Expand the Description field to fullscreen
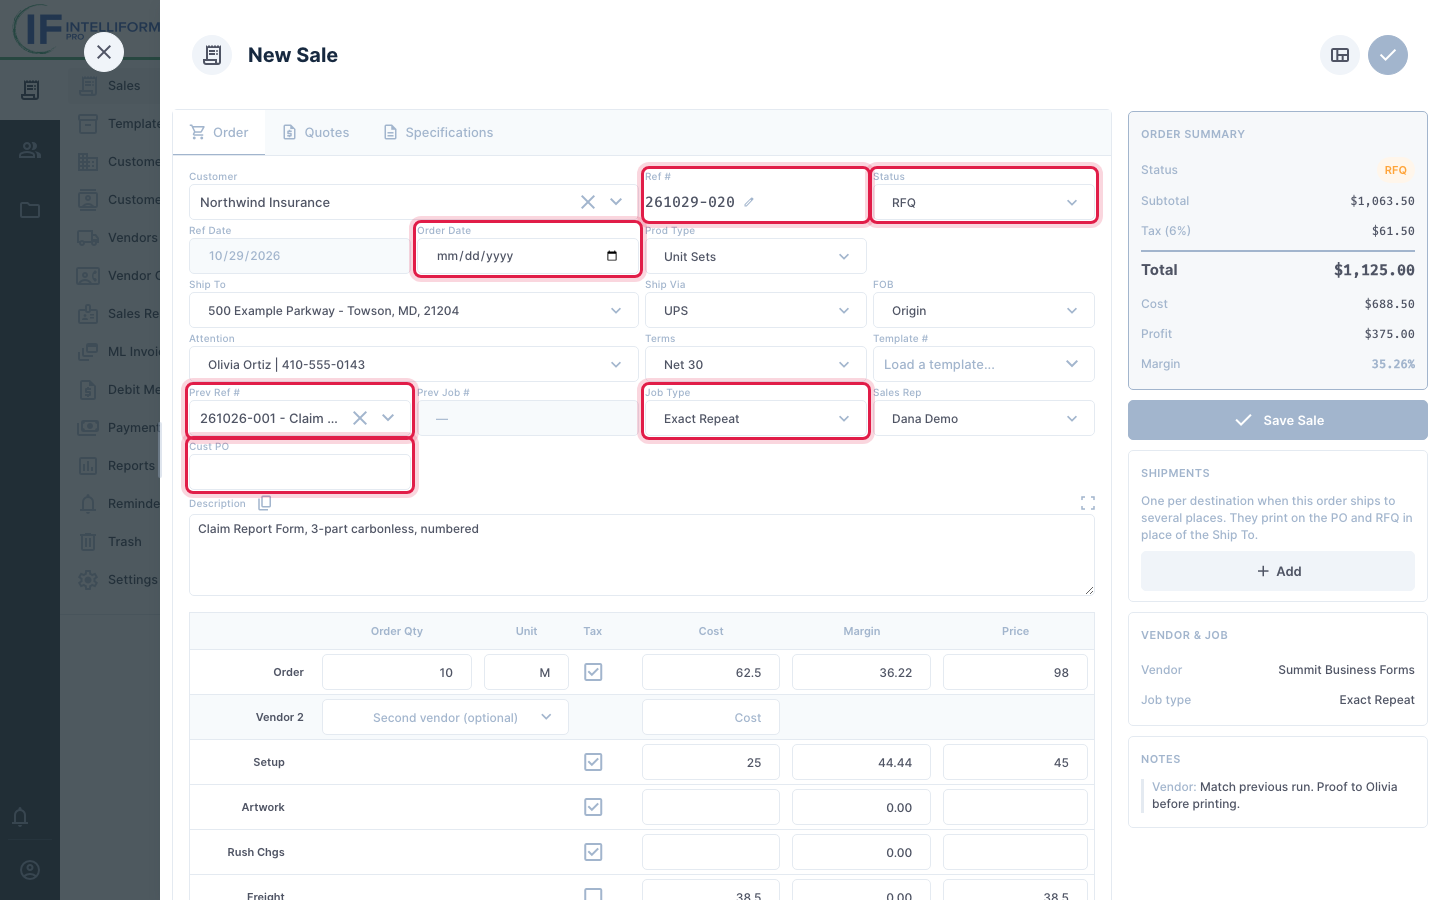 [x=1088, y=503]
